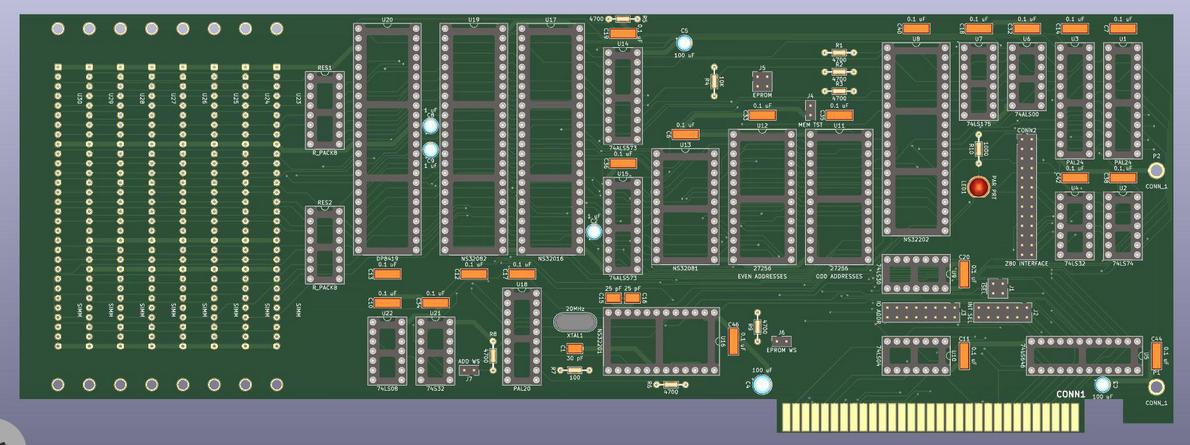This screenshot has height=445, width=1190.
Task: Select the EPROM WS jumper J6
Action: coord(781,342)
